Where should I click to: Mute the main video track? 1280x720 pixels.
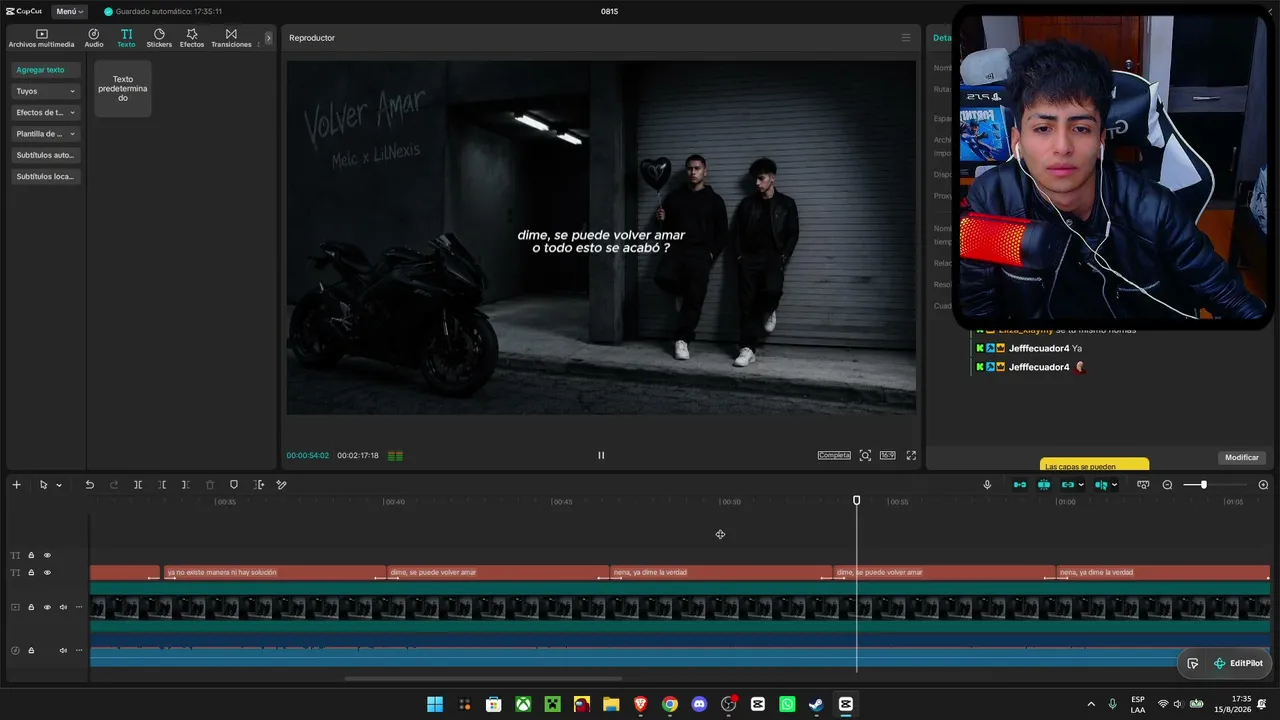tap(63, 607)
